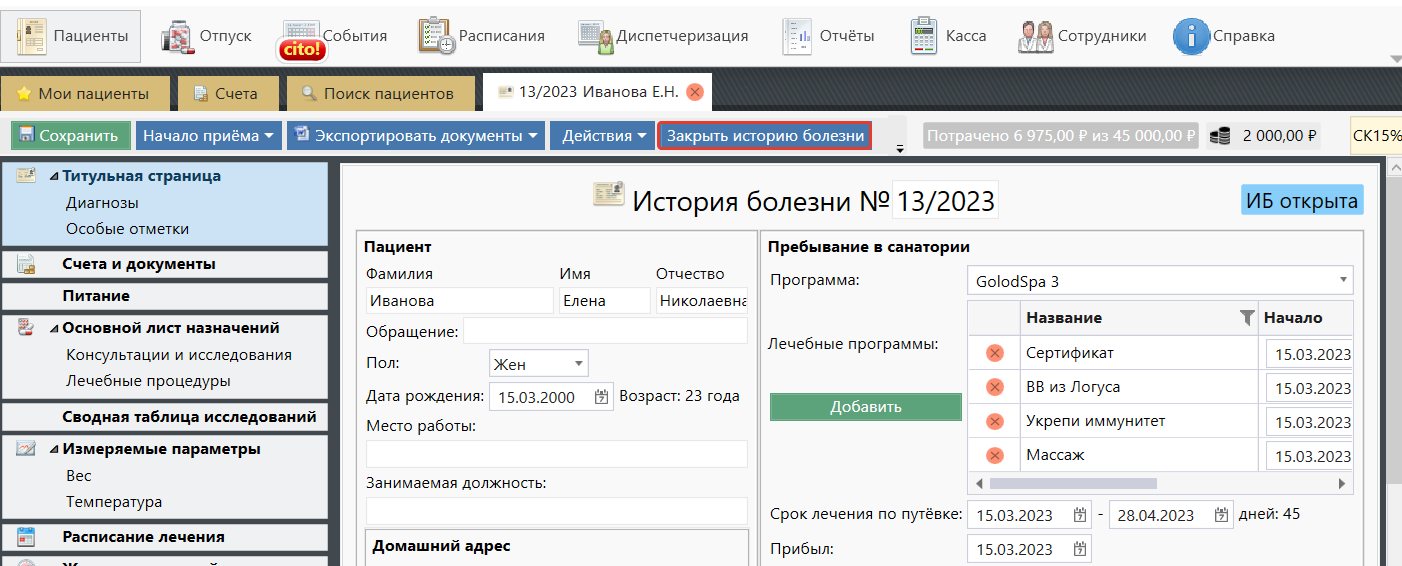The image size is (1402, 566).
Task: Open the Пол gender dropdown
Action: point(579,364)
